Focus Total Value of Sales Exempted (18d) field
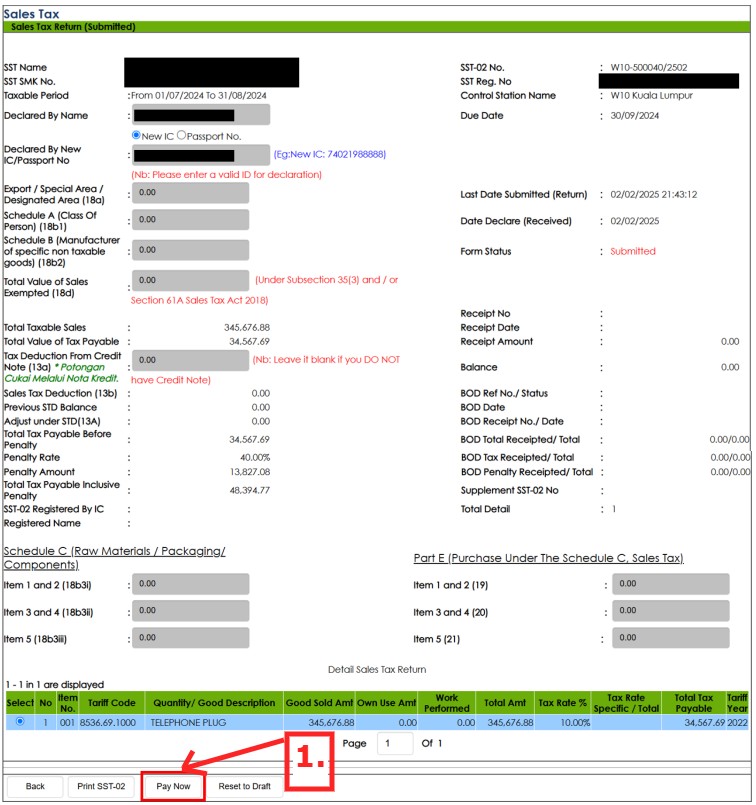Viewport: 756px width, 805px height. (190, 281)
